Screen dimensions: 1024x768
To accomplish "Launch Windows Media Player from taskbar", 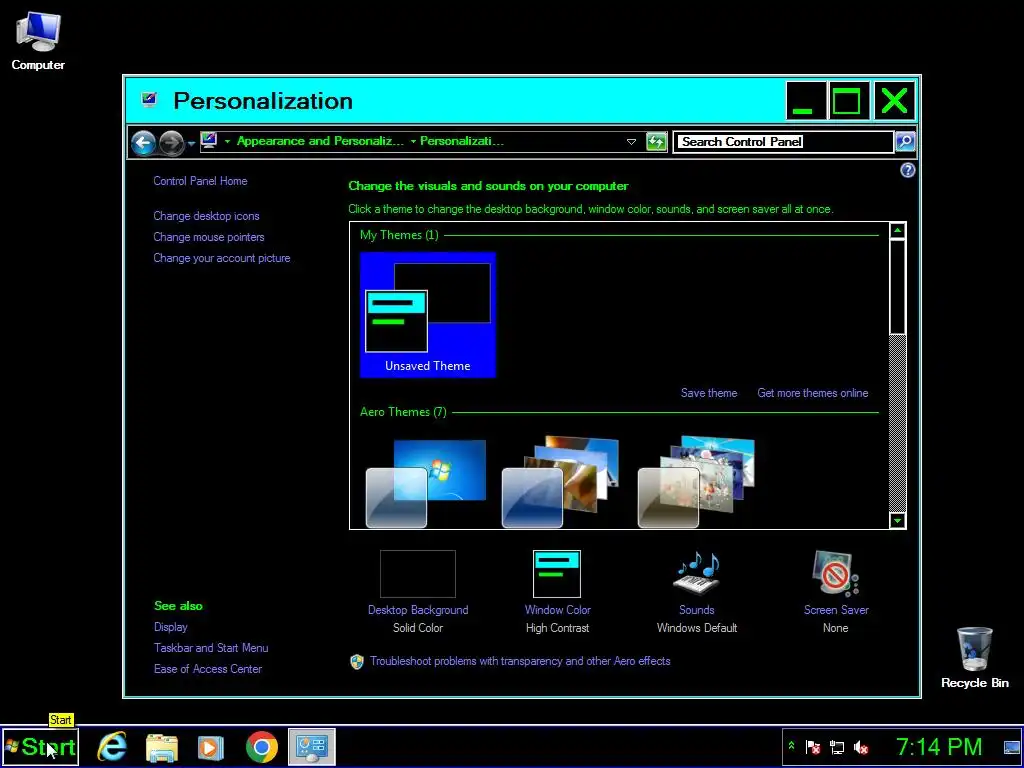I will point(210,748).
